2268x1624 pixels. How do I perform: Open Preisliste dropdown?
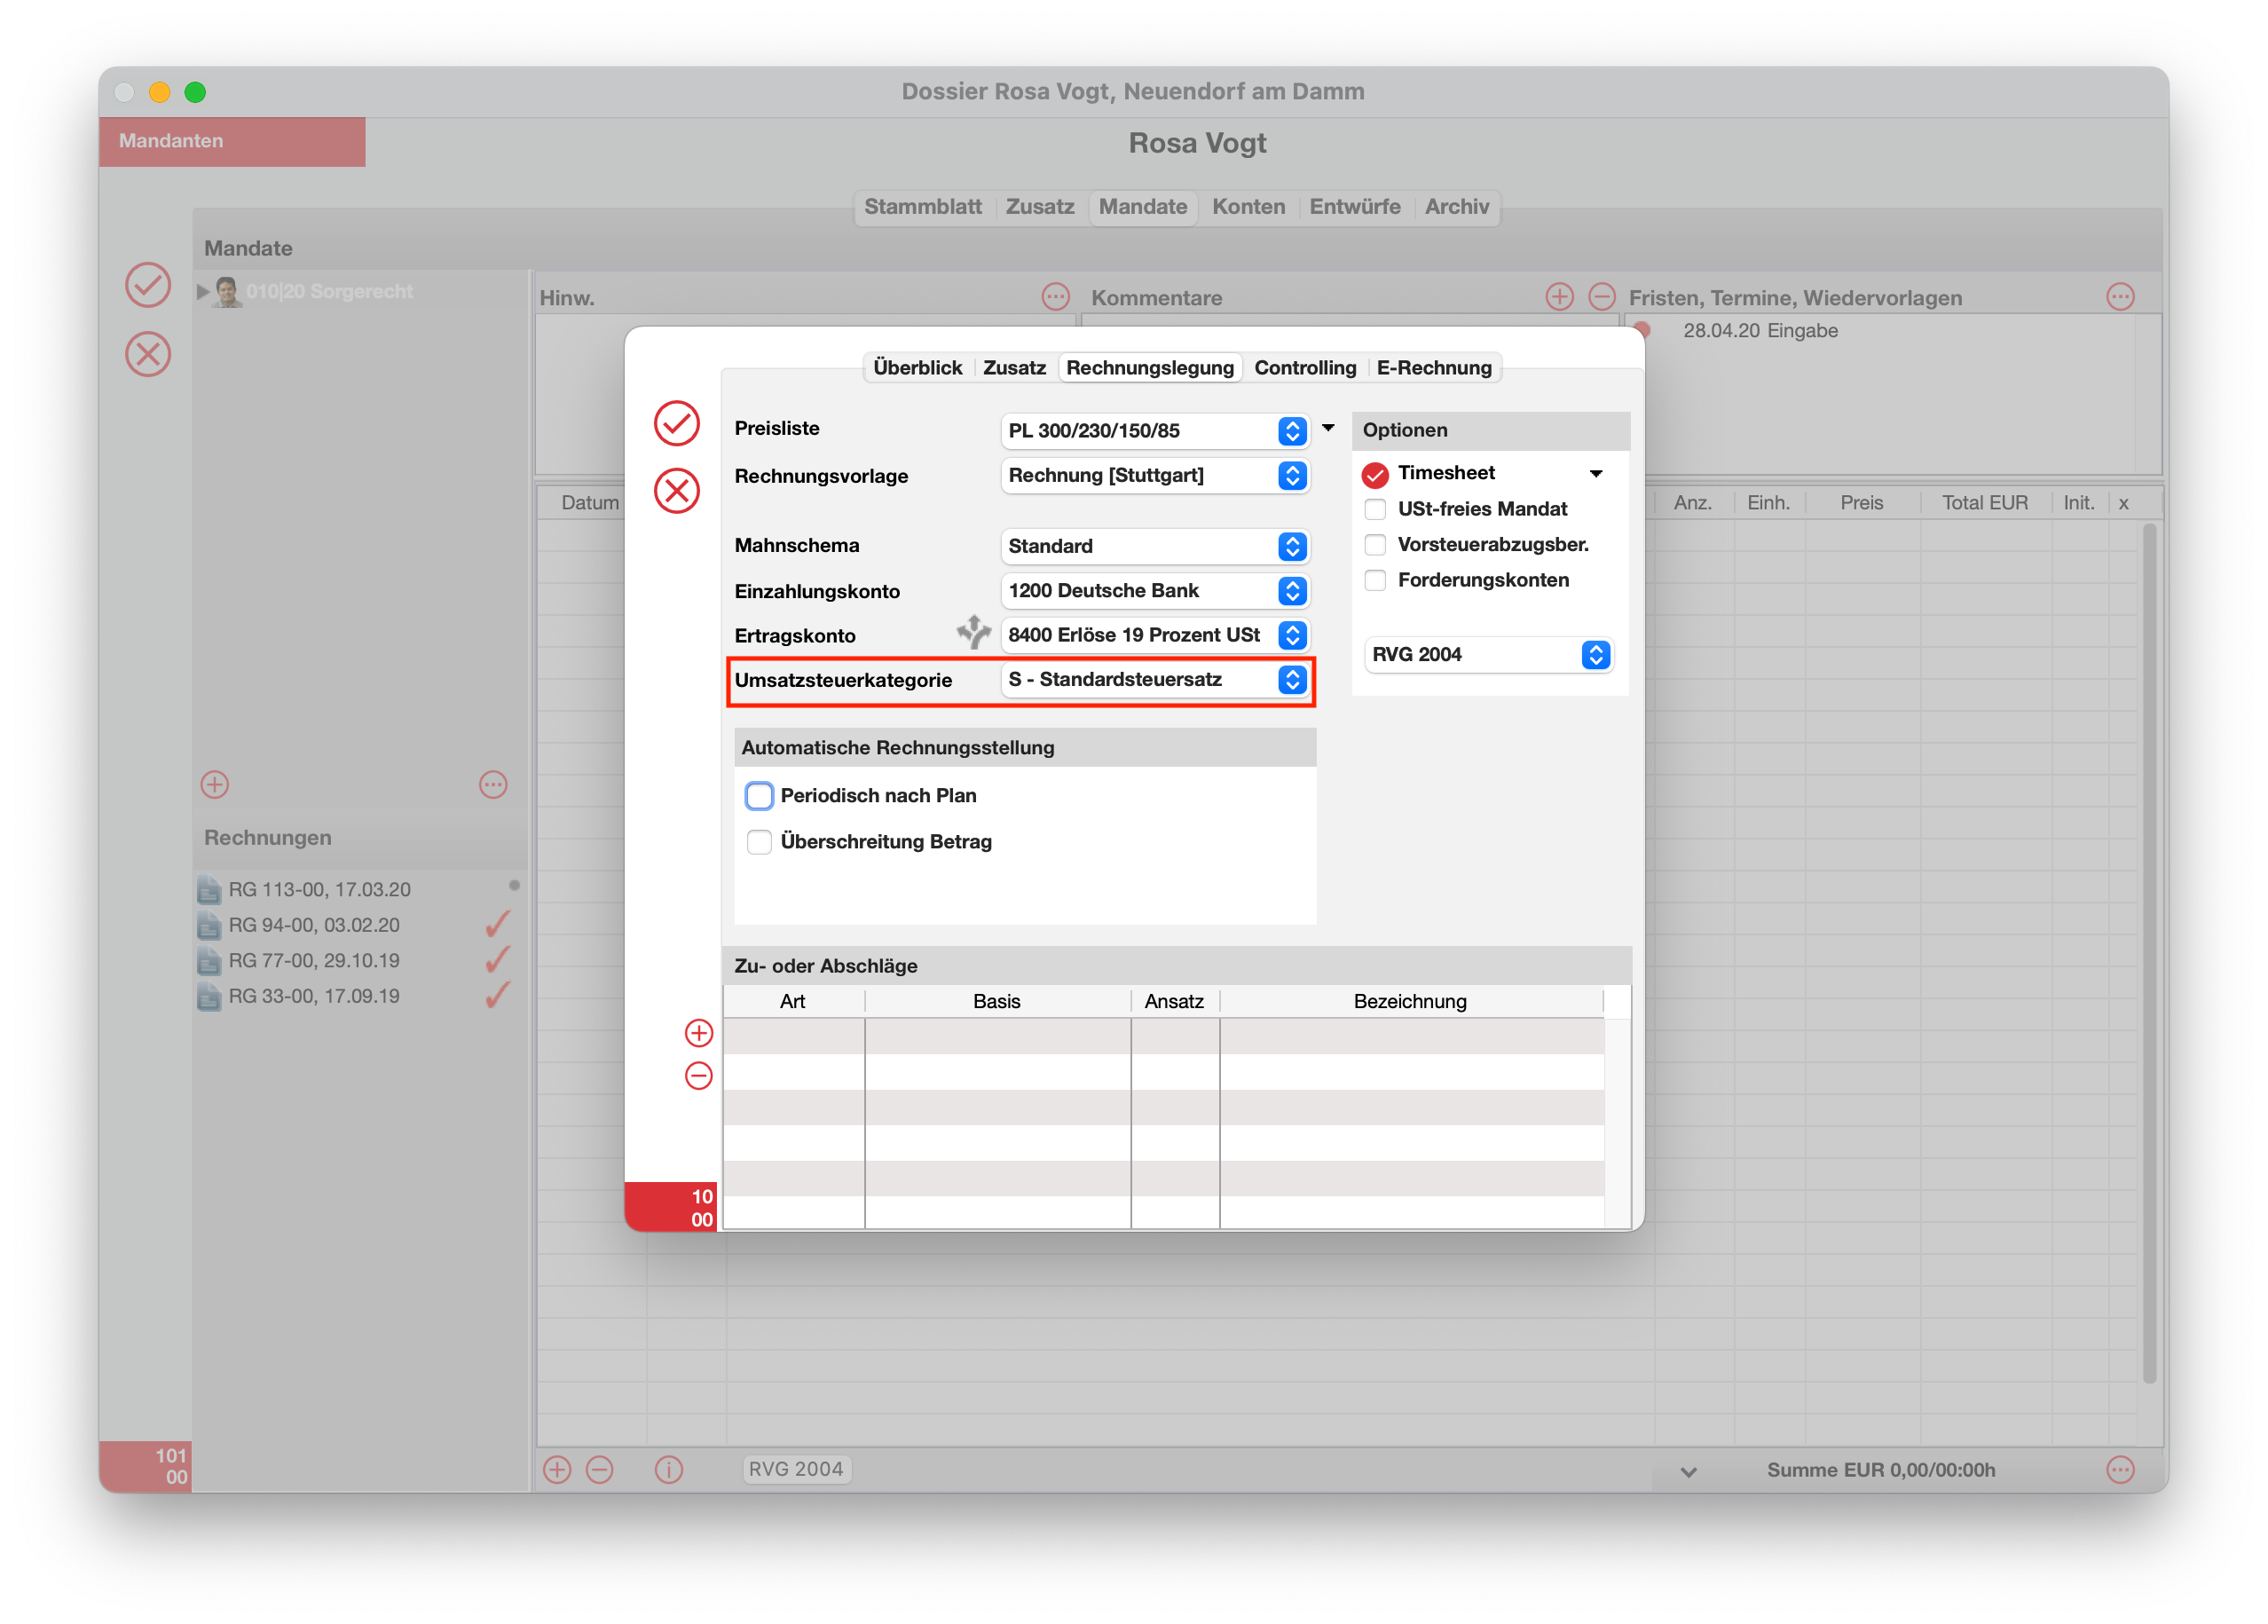pyautogui.click(x=1155, y=431)
